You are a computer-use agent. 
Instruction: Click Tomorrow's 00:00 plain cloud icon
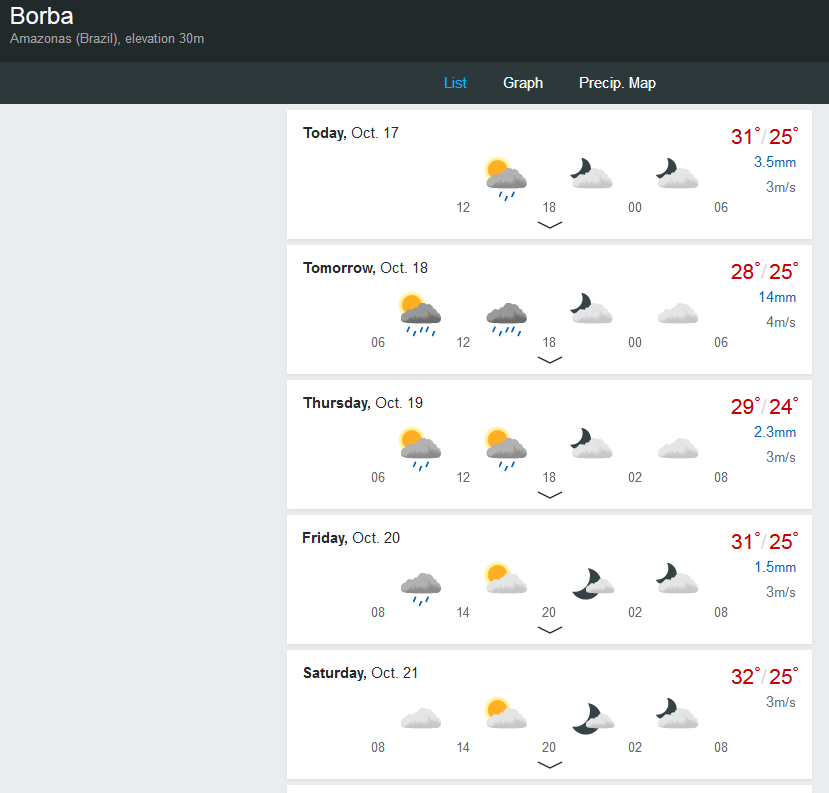tap(677, 313)
